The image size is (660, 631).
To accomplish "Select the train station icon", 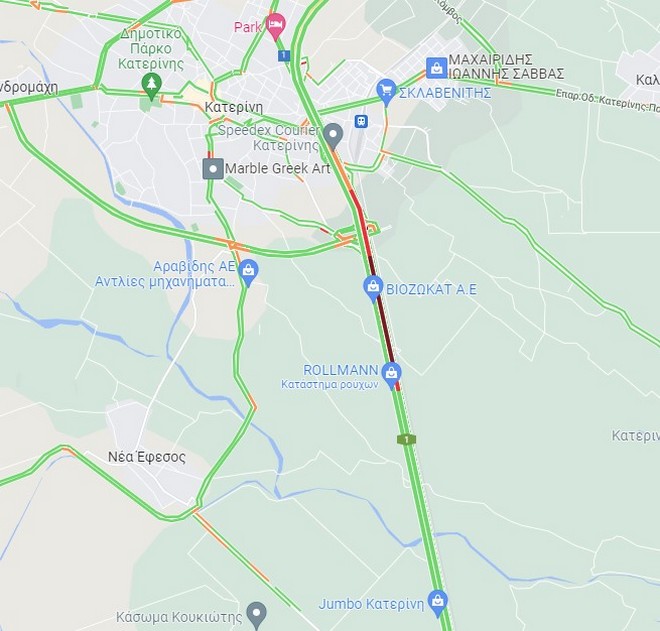I will [361, 122].
